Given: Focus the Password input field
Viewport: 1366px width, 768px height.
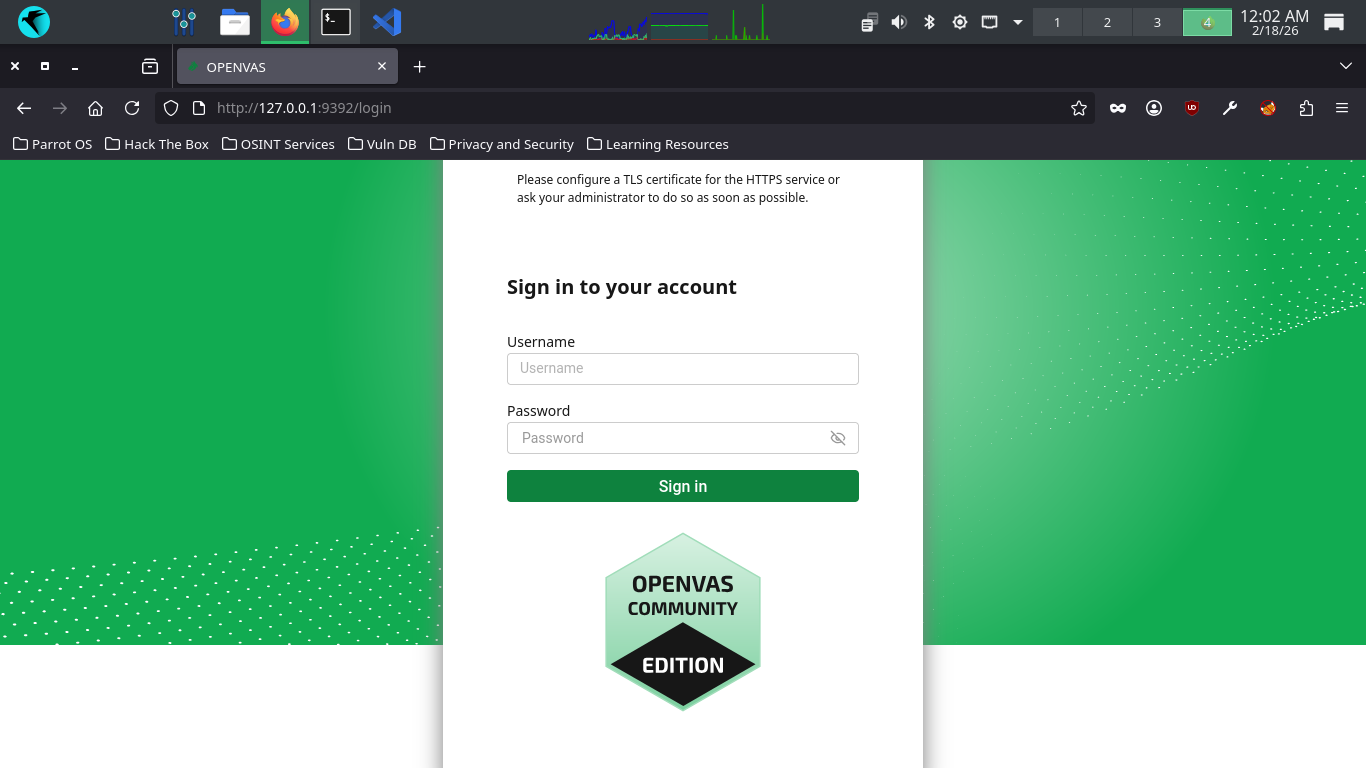Looking at the screenshot, I should click(x=665, y=438).
